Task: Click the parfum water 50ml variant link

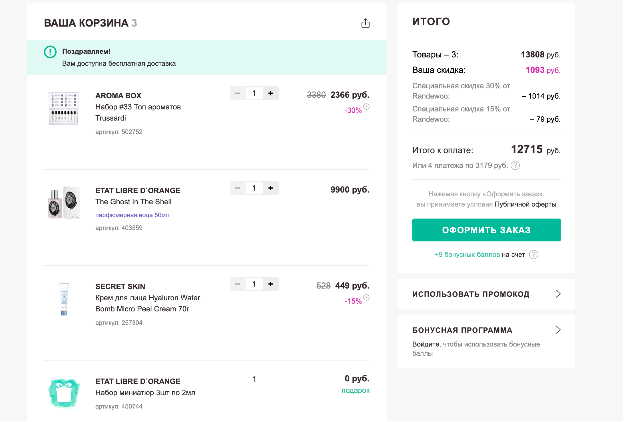Action: pos(132,215)
